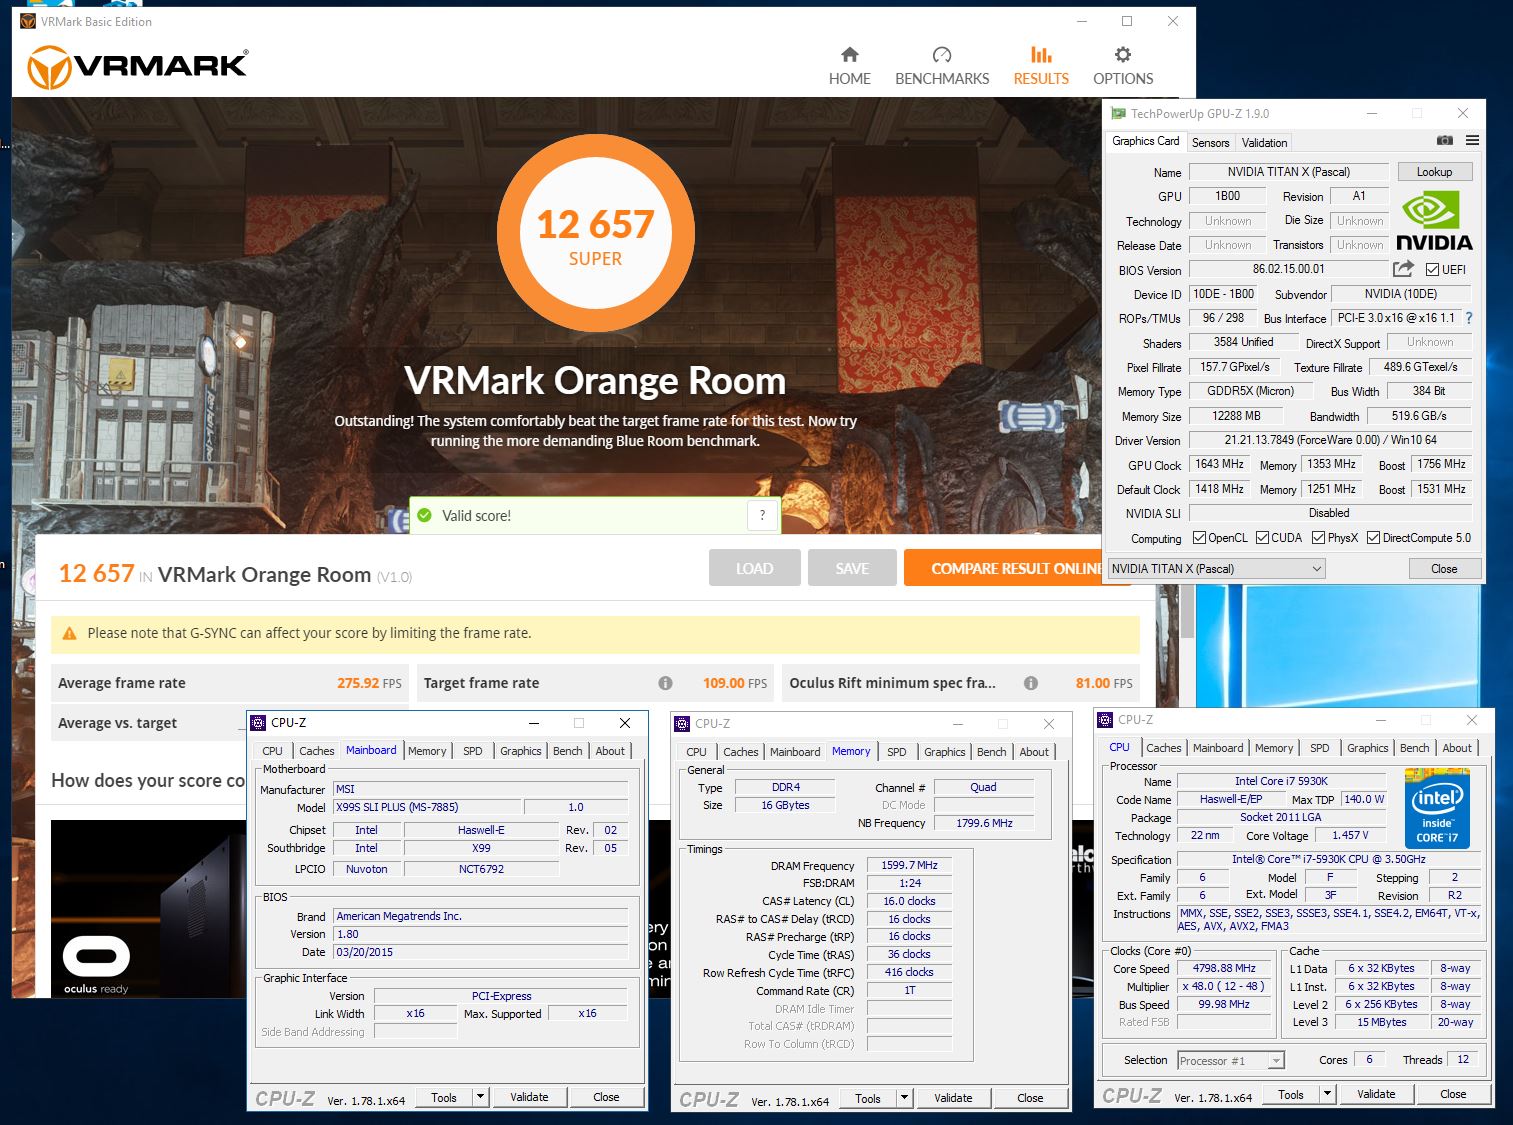Click the motherboard model X99S SLI PLUS field
This screenshot has height=1125, width=1513.
click(428, 807)
